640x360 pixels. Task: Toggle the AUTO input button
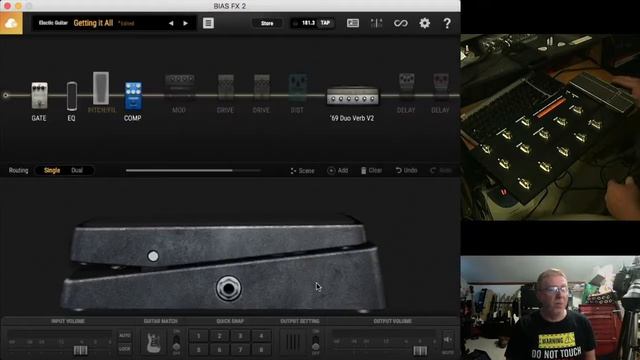coord(124,336)
